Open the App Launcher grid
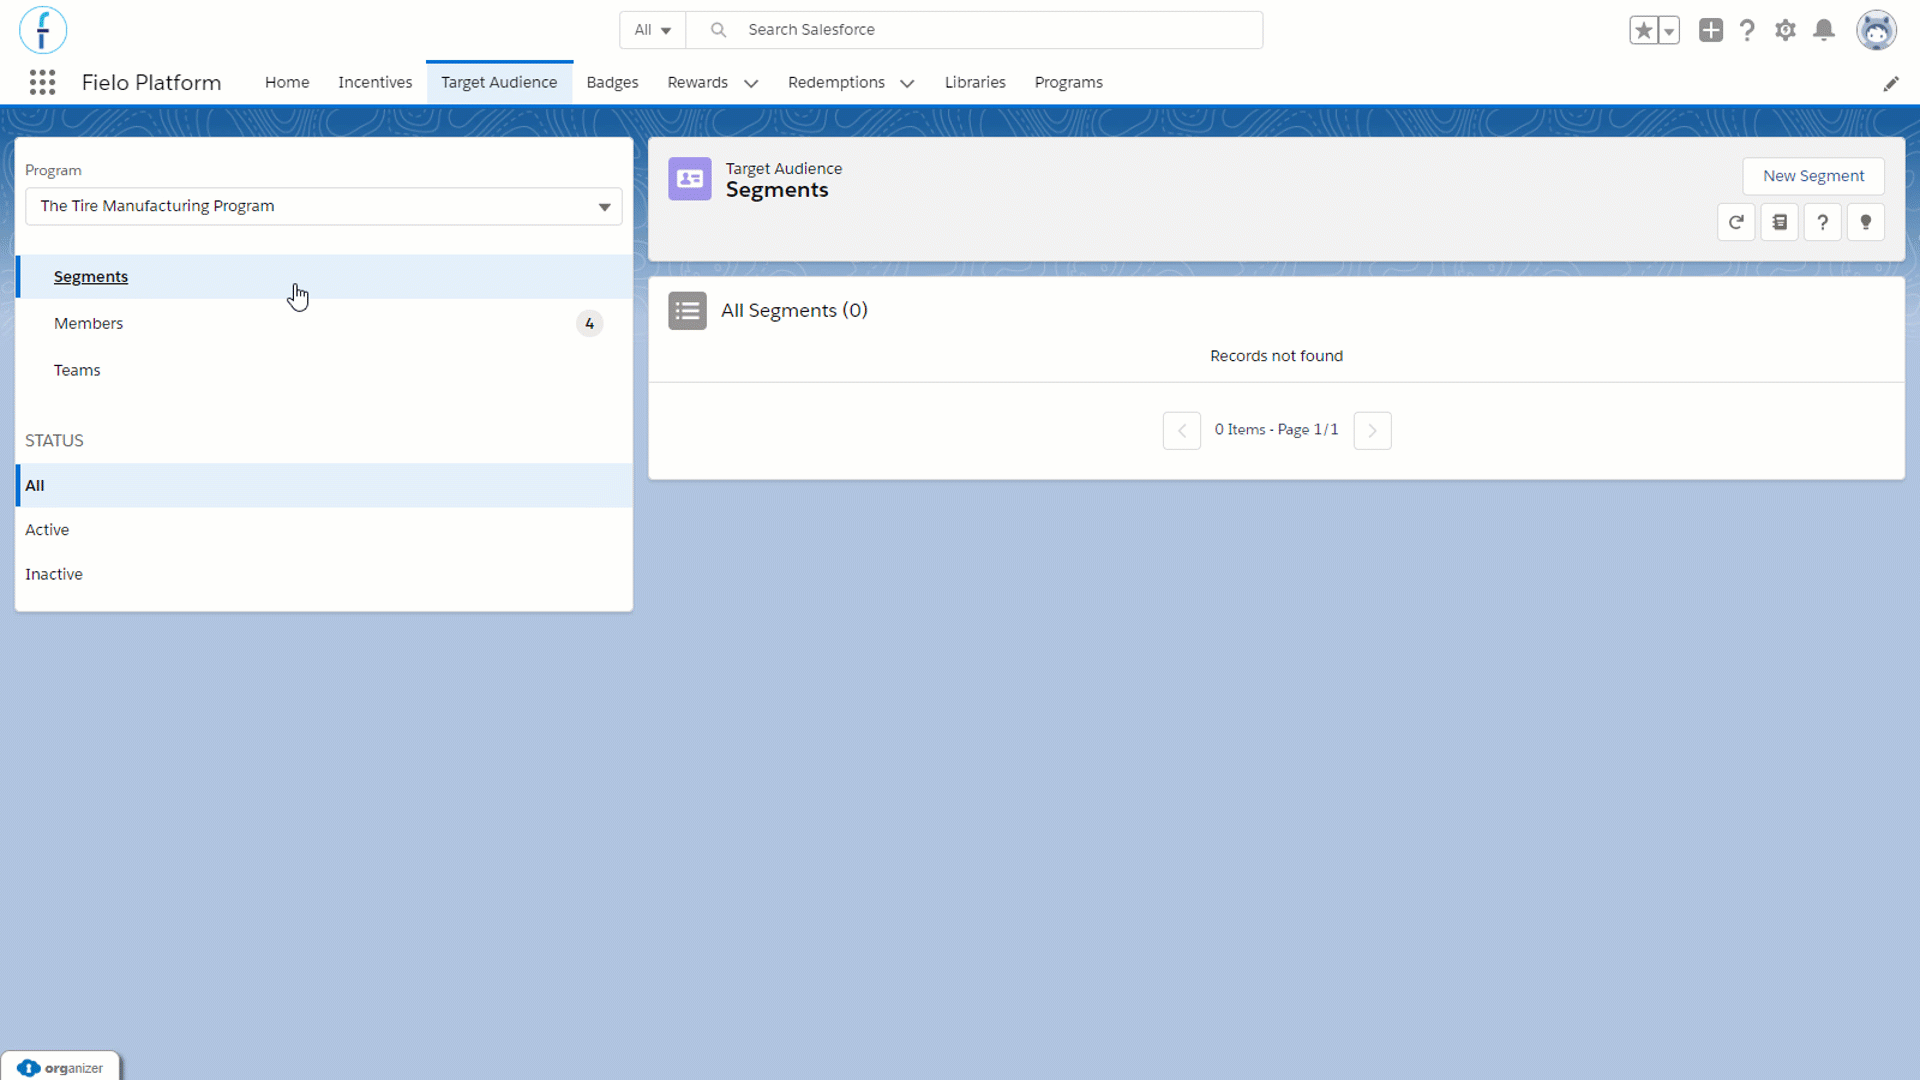Screen dimensions: 1920x1080 (42, 82)
